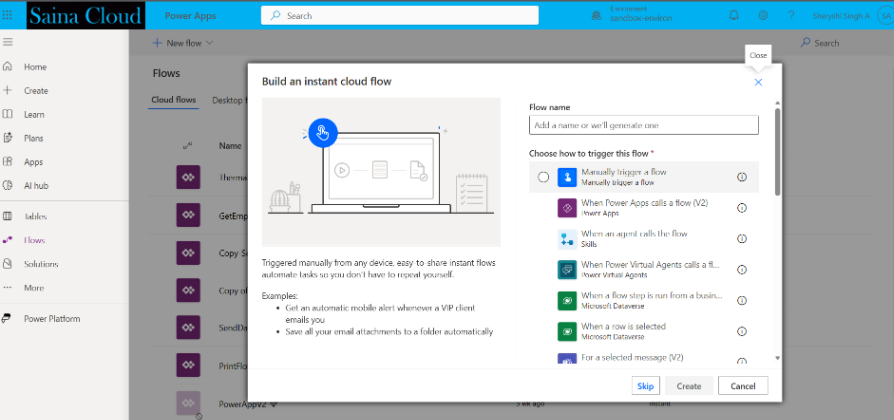This screenshot has height=420, width=894.
Task: Switch to the Cloud flows tab
Action: 173,100
